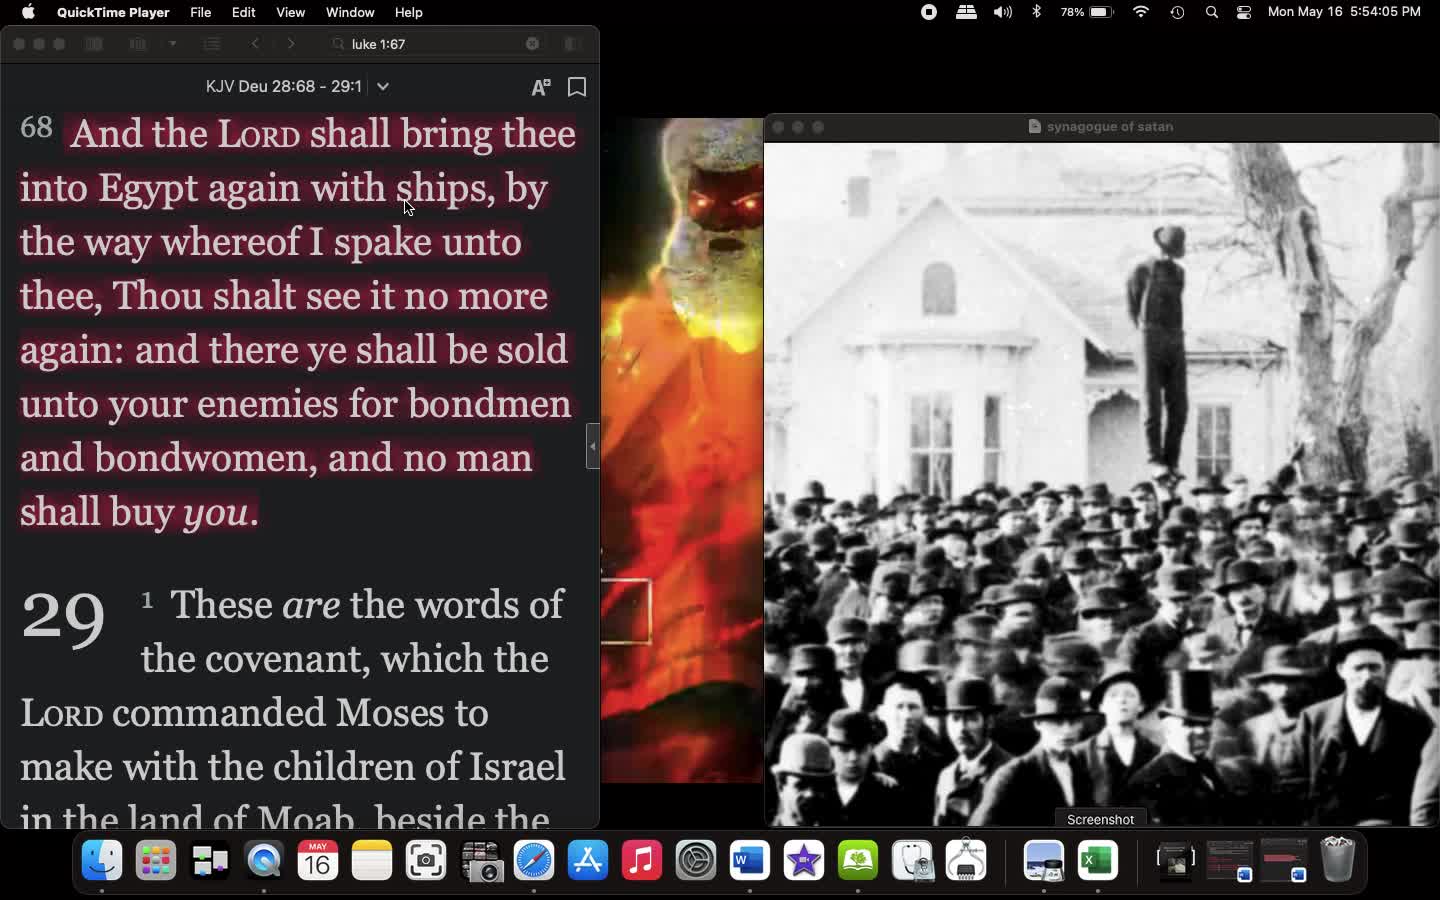The height and width of the screenshot is (900, 1440).
Task: Open the Bluetooth menu bar icon
Action: [x=1037, y=12]
